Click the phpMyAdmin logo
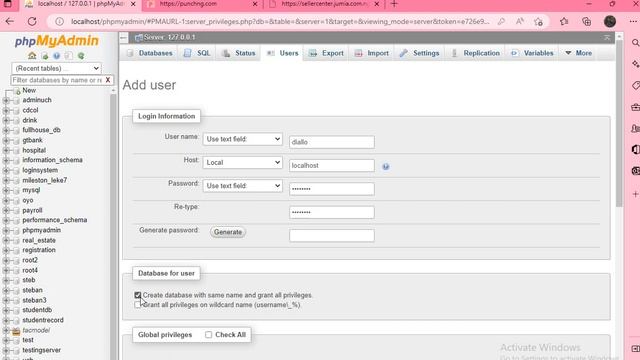Screen dimensions: 640x360 (57, 41)
